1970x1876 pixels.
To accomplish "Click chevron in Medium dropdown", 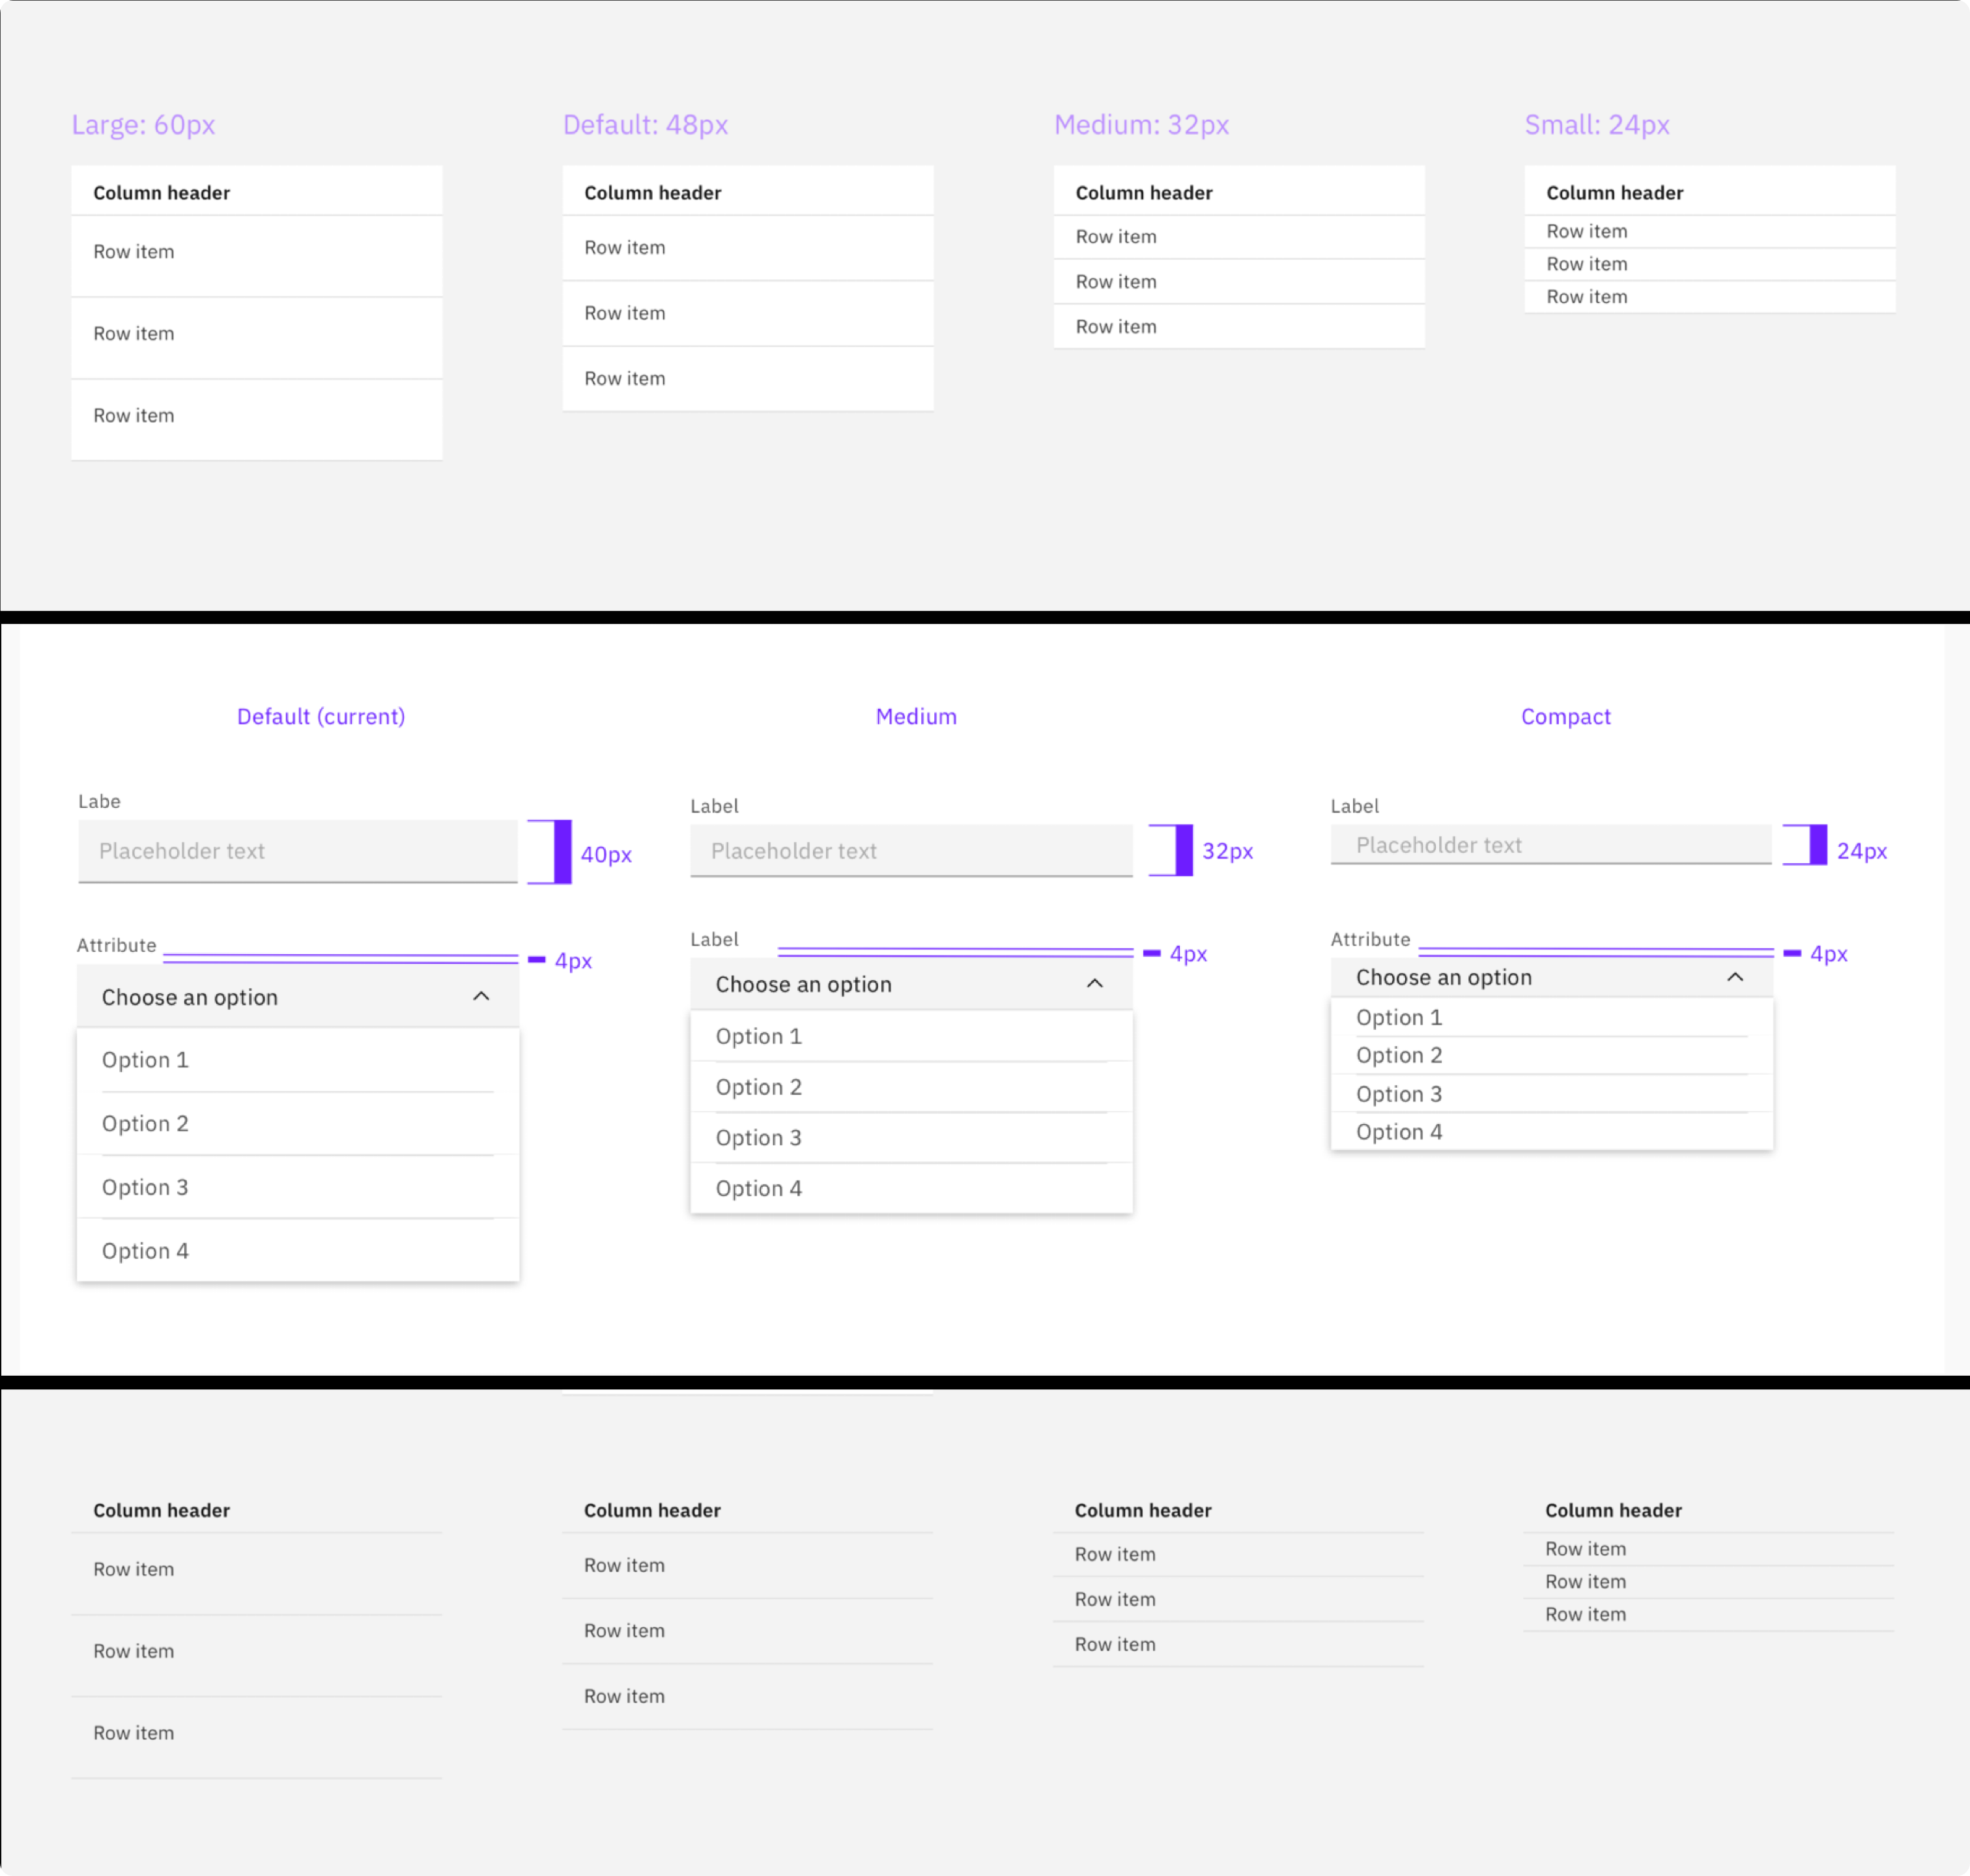I will pyautogui.click(x=1095, y=983).
